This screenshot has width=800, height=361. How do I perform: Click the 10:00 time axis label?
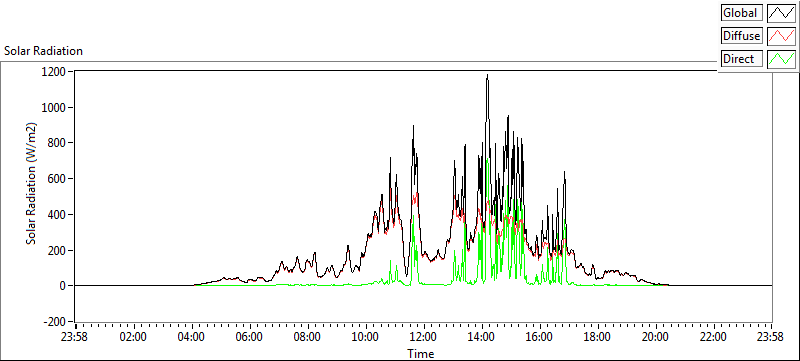(x=366, y=337)
